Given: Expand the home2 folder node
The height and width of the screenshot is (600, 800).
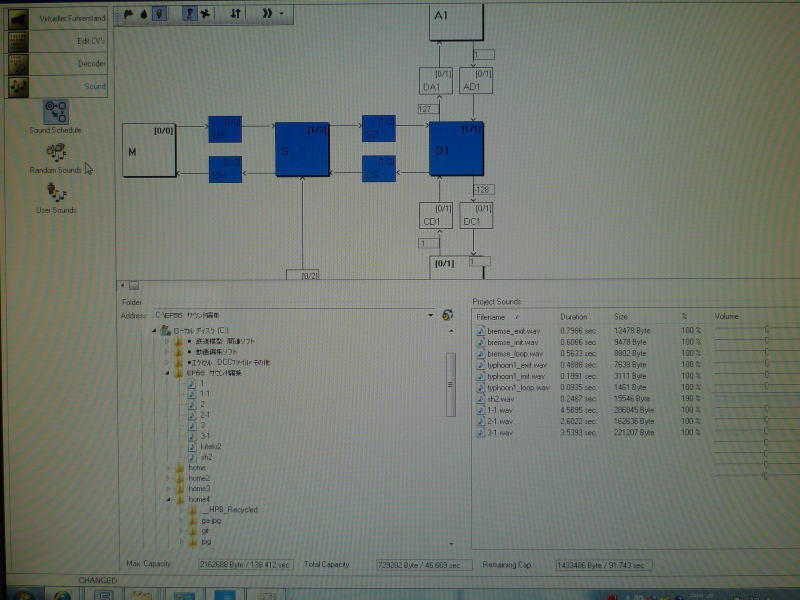Looking at the screenshot, I should (x=168, y=479).
